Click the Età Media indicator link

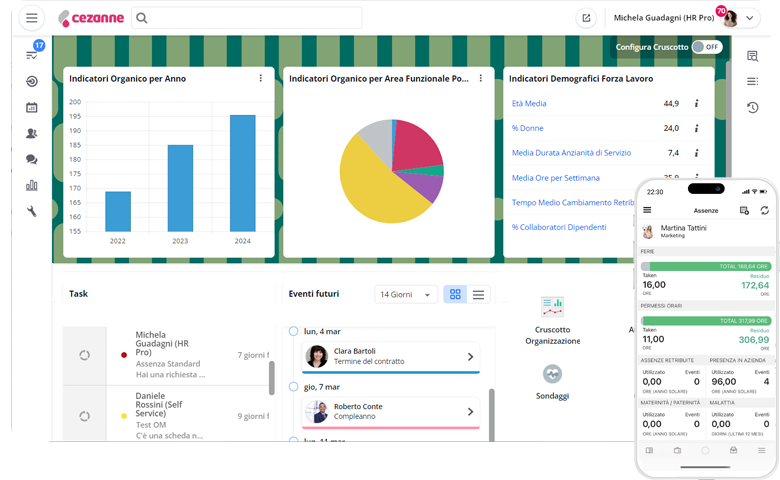point(529,103)
